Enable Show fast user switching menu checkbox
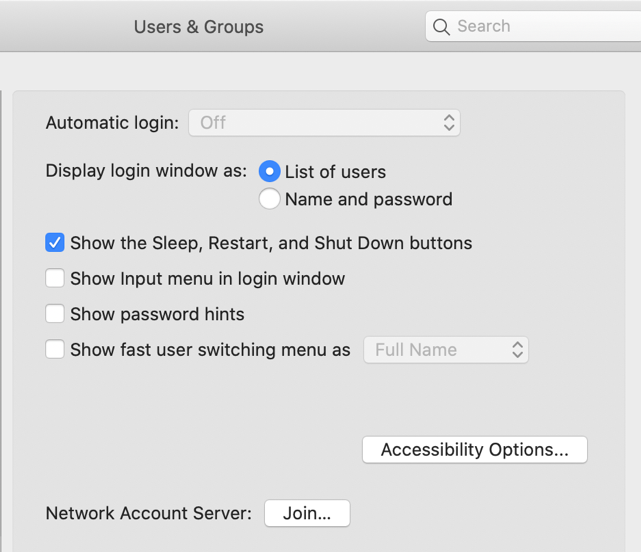 [x=55, y=350]
